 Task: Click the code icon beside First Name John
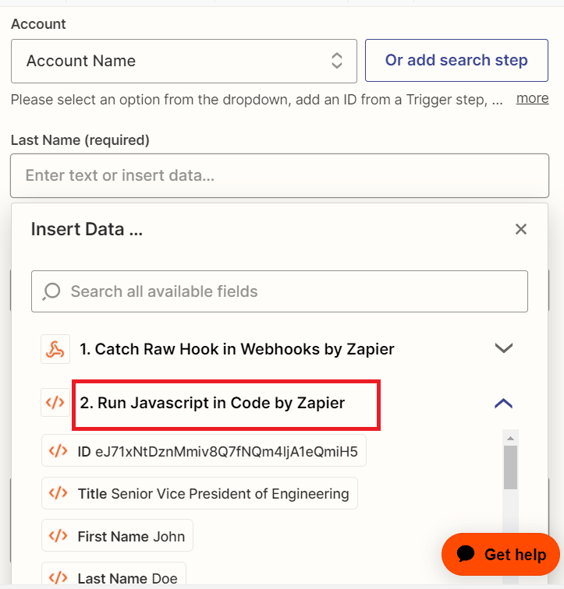58,536
